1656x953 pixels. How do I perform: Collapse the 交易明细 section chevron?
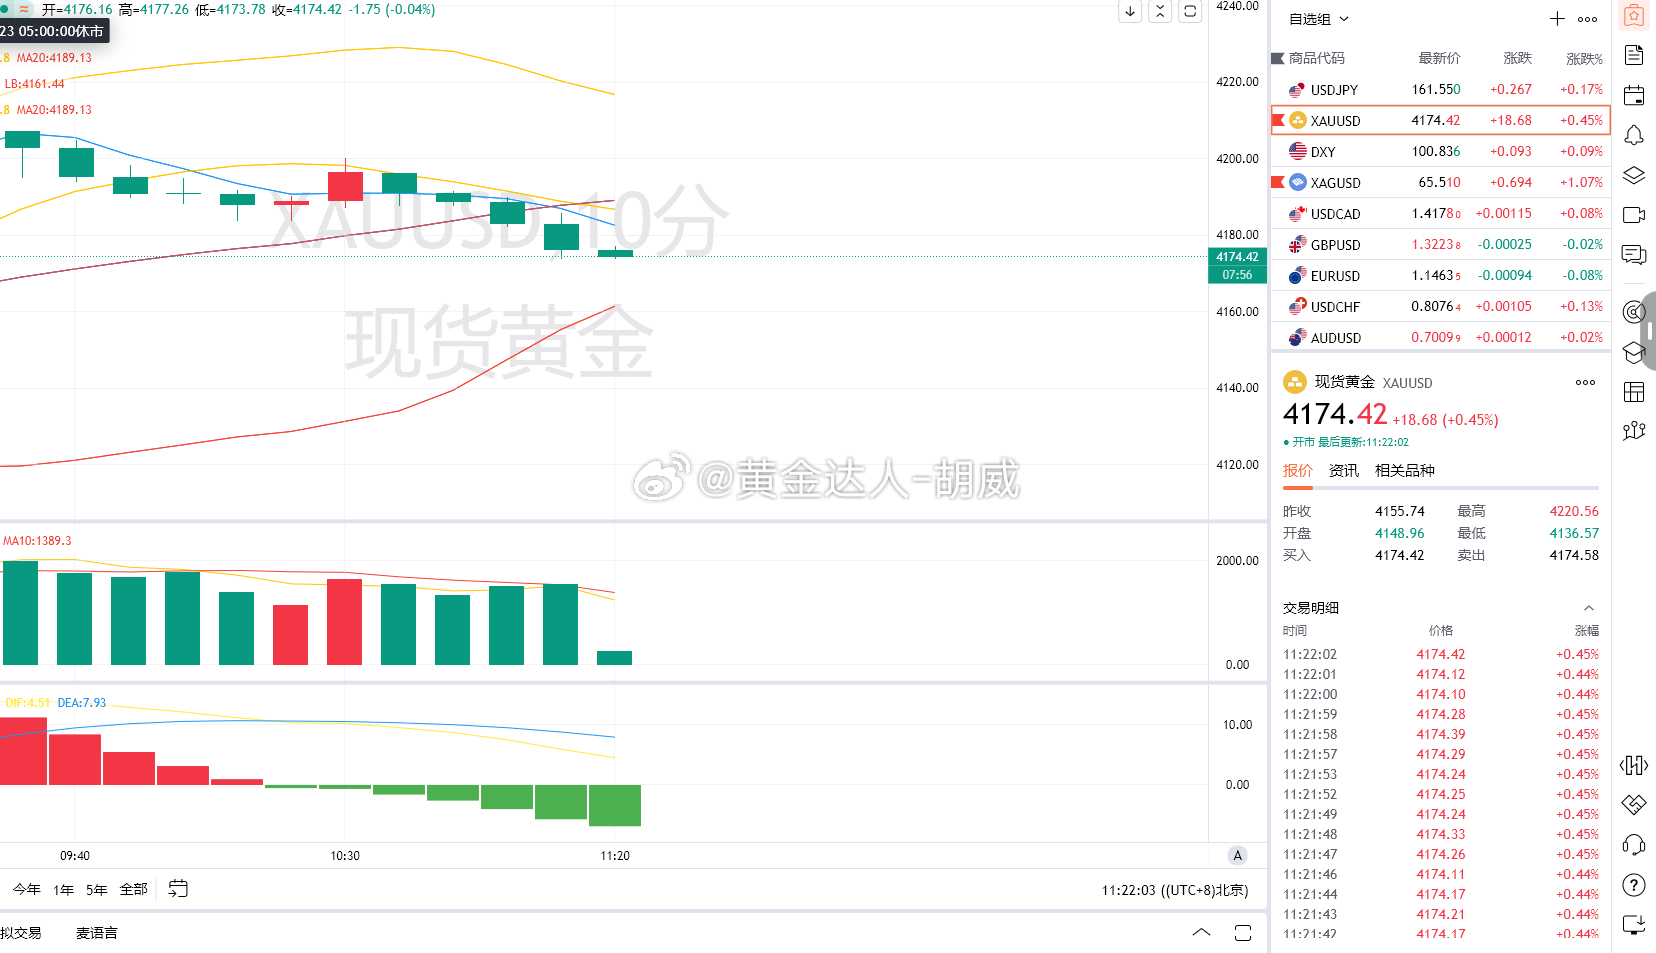[x=1589, y=608]
